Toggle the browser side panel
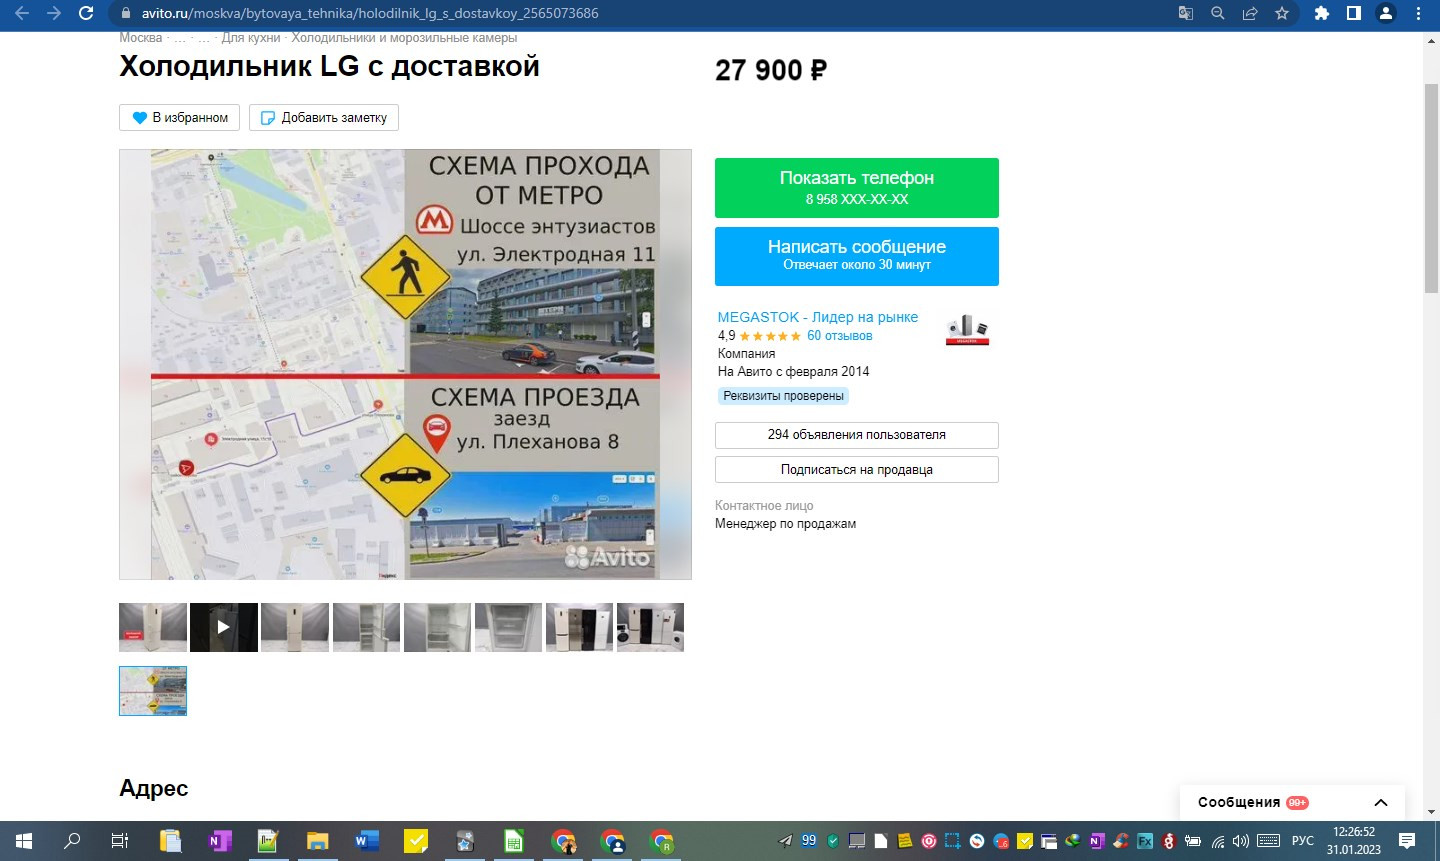Viewport: 1440px width, 861px height. click(x=1353, y=13)
